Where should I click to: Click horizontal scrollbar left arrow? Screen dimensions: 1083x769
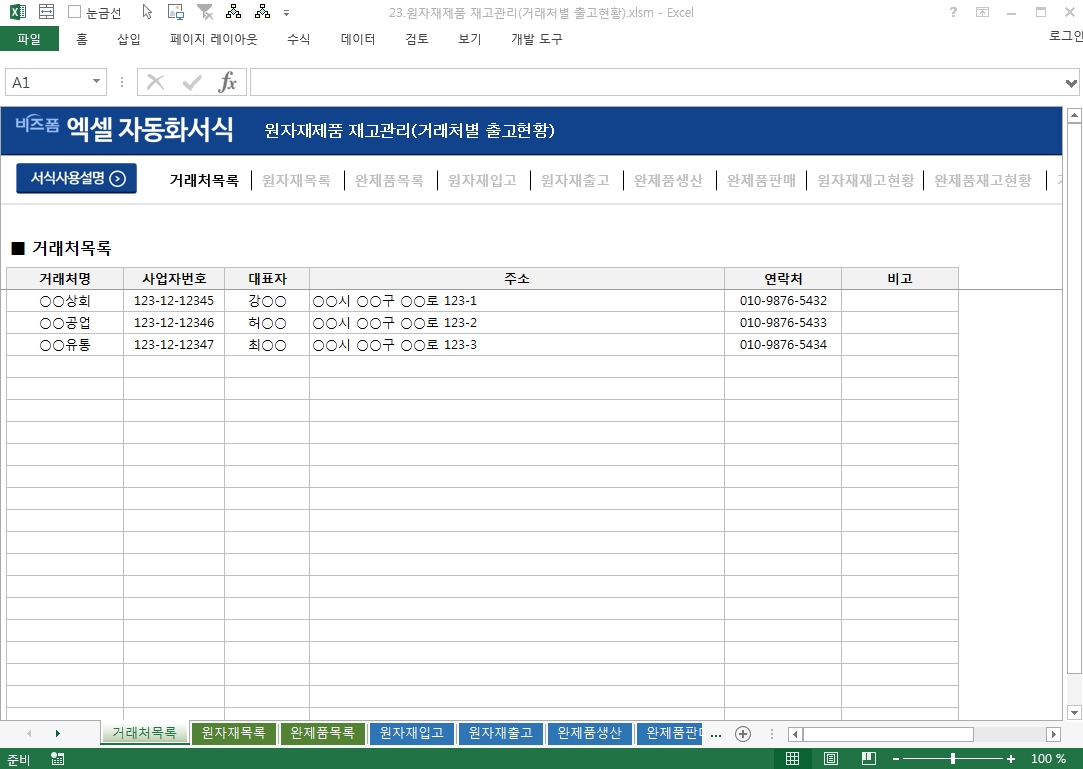795,734
